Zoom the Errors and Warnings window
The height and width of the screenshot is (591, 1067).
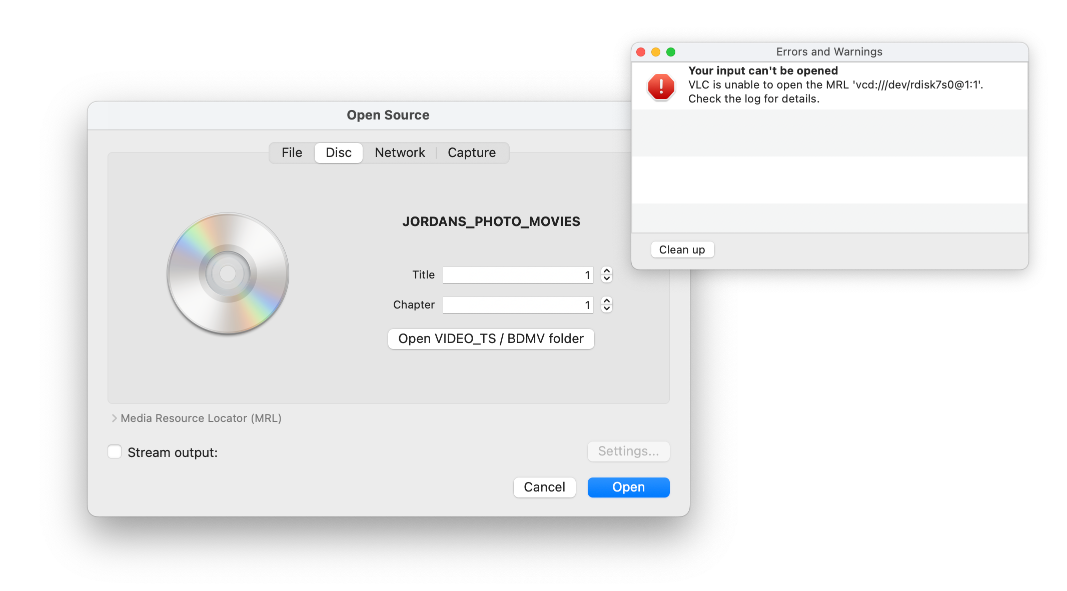[x=670, y=52]
